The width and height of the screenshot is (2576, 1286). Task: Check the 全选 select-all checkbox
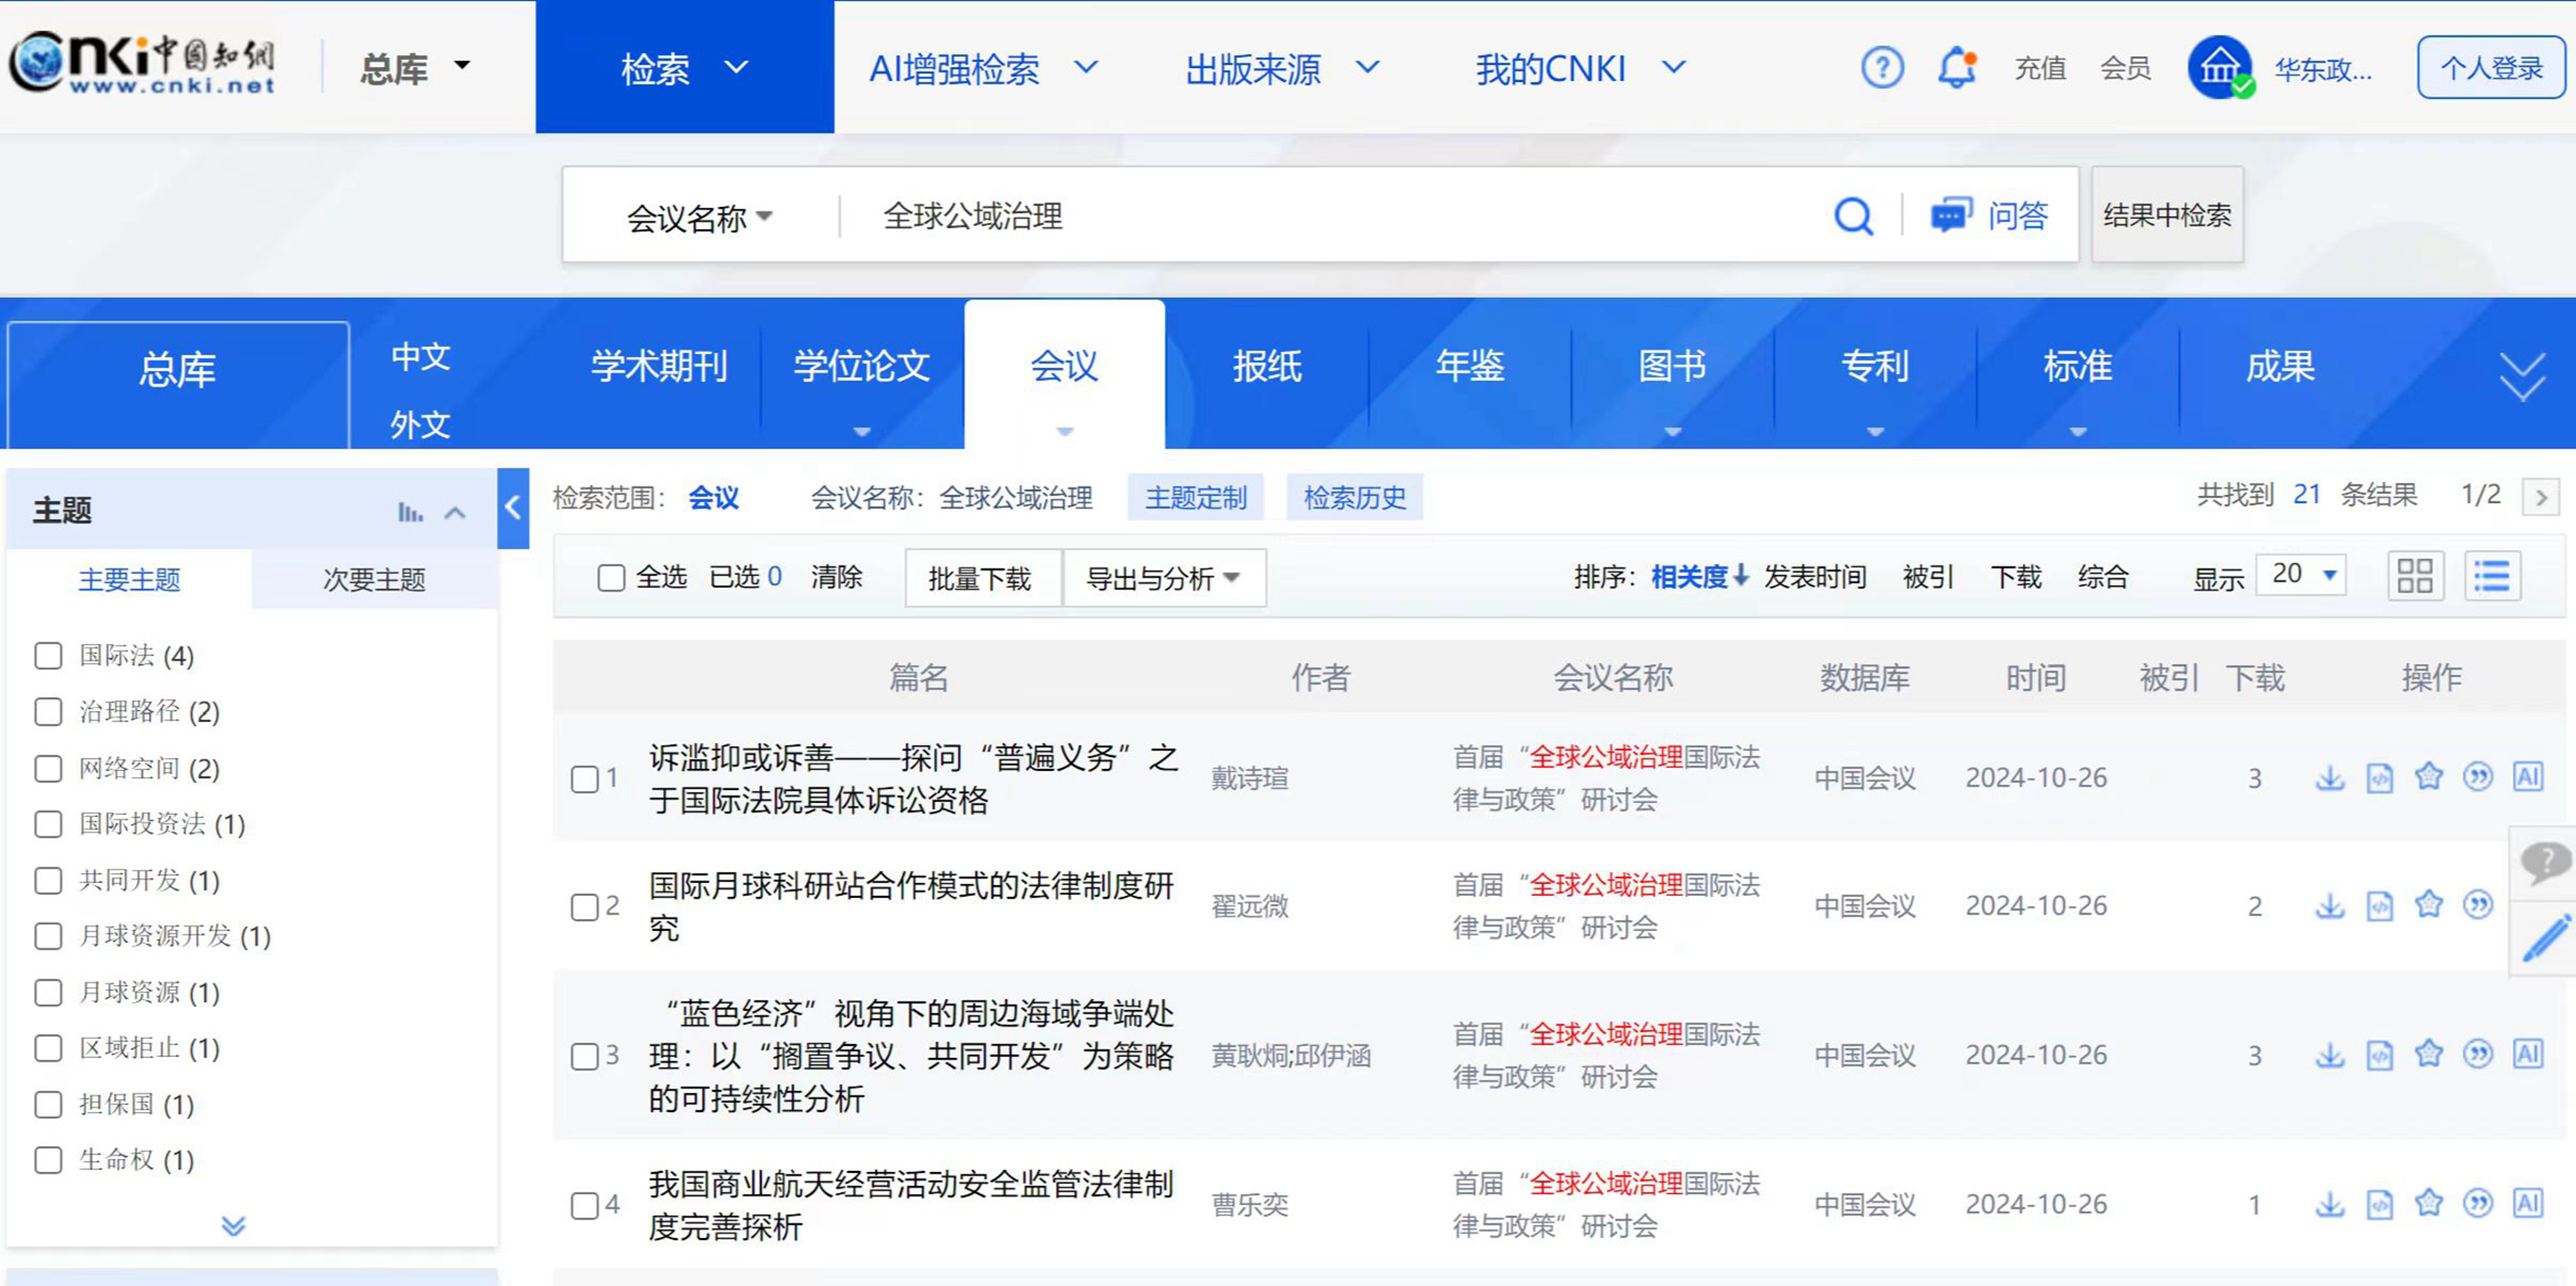tap(611, 577)
